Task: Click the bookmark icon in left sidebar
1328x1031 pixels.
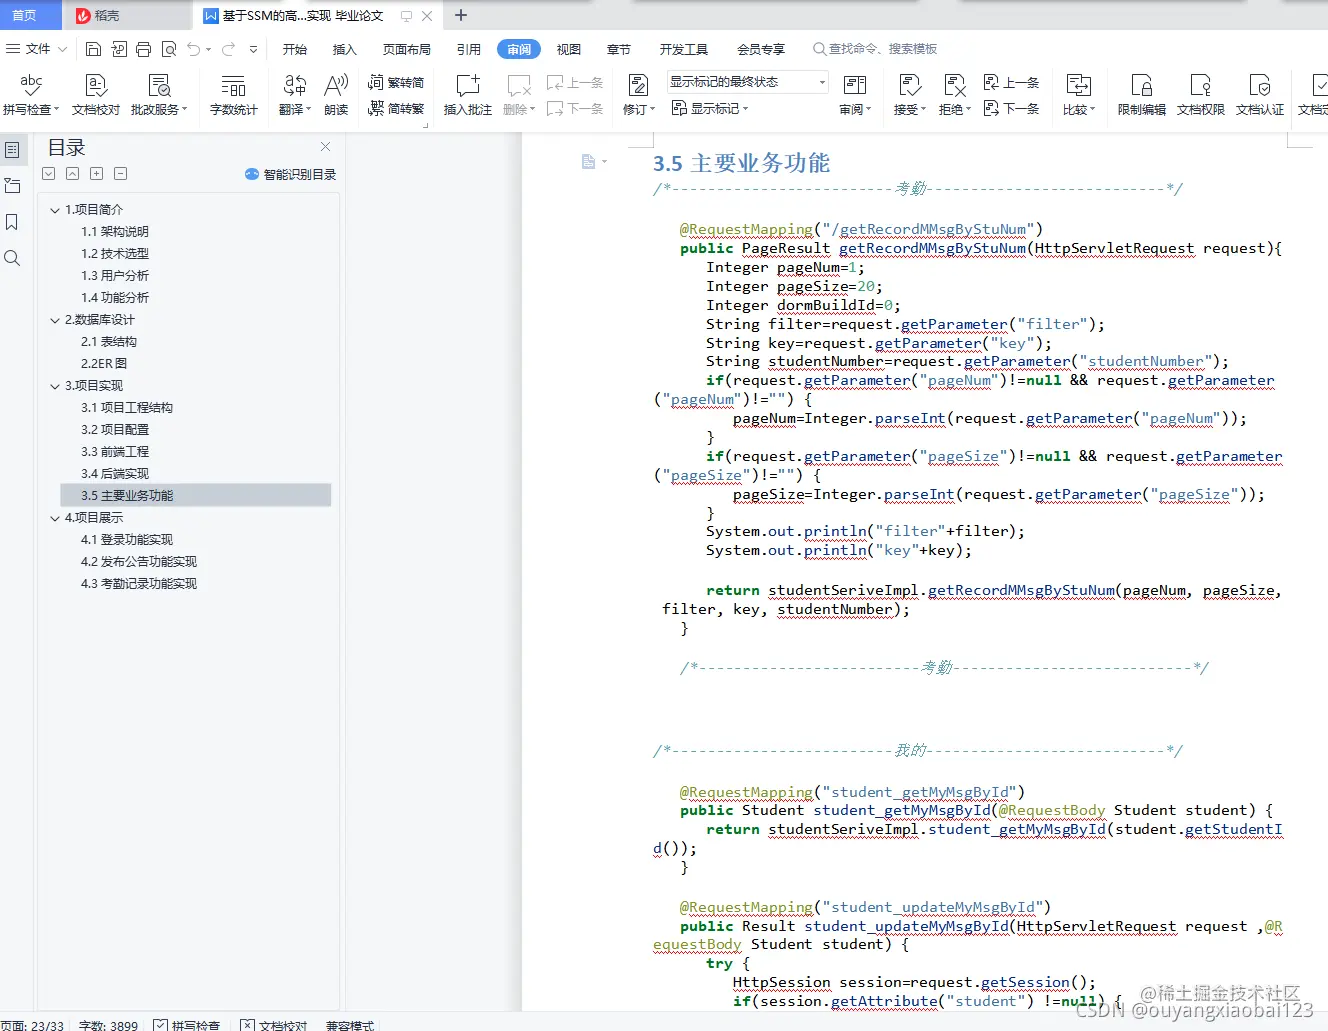Action: click(12, 222)
